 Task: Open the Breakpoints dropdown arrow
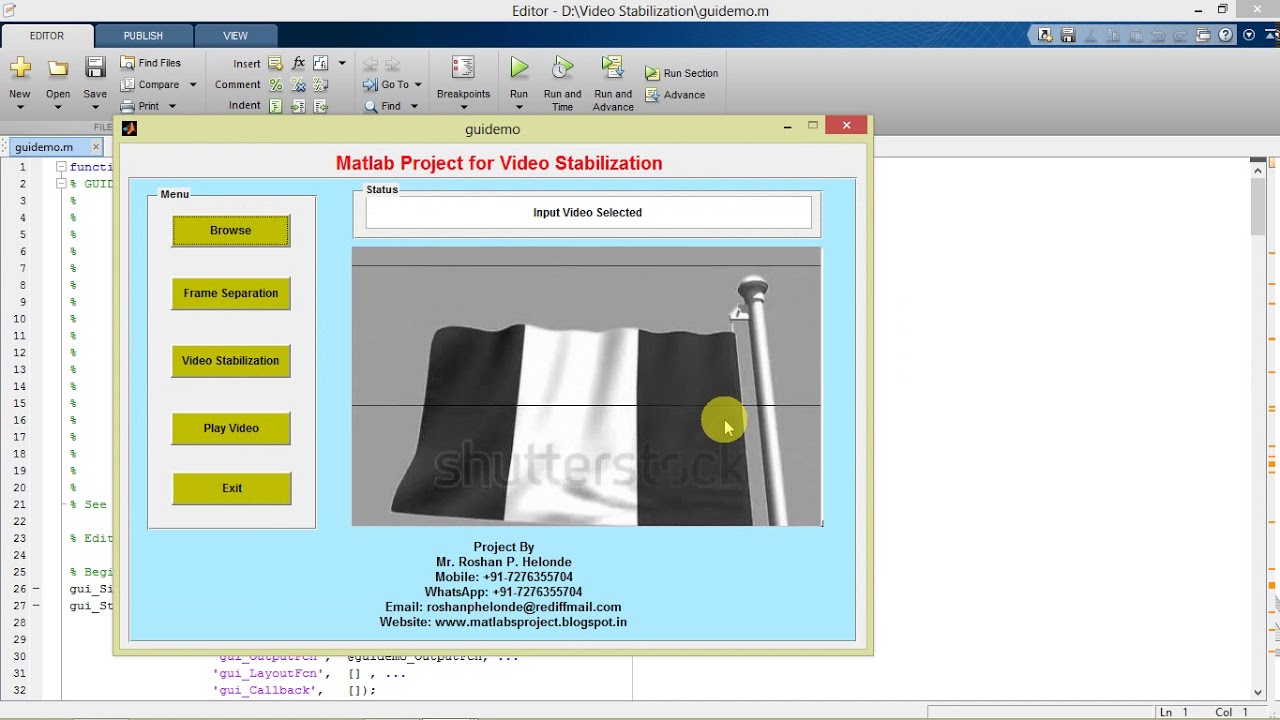[463, 107]
